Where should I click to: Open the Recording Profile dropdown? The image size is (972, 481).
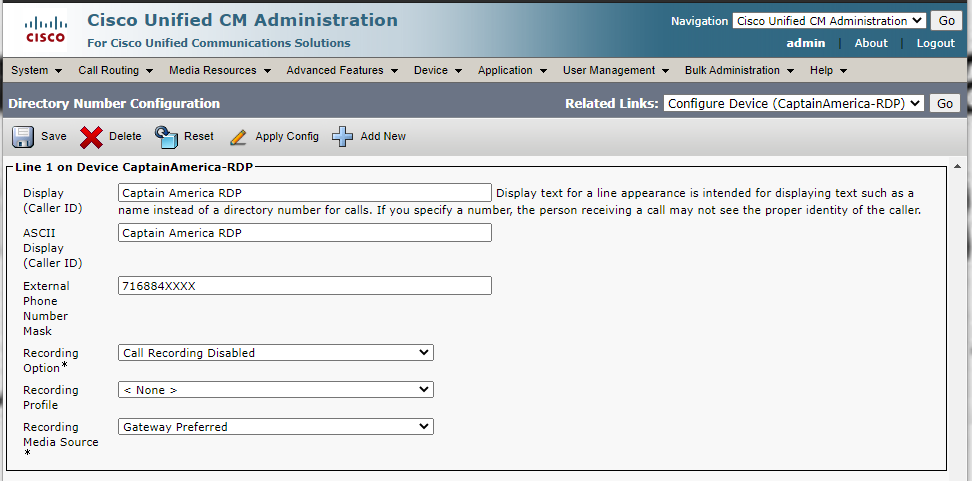click(276, 390)
